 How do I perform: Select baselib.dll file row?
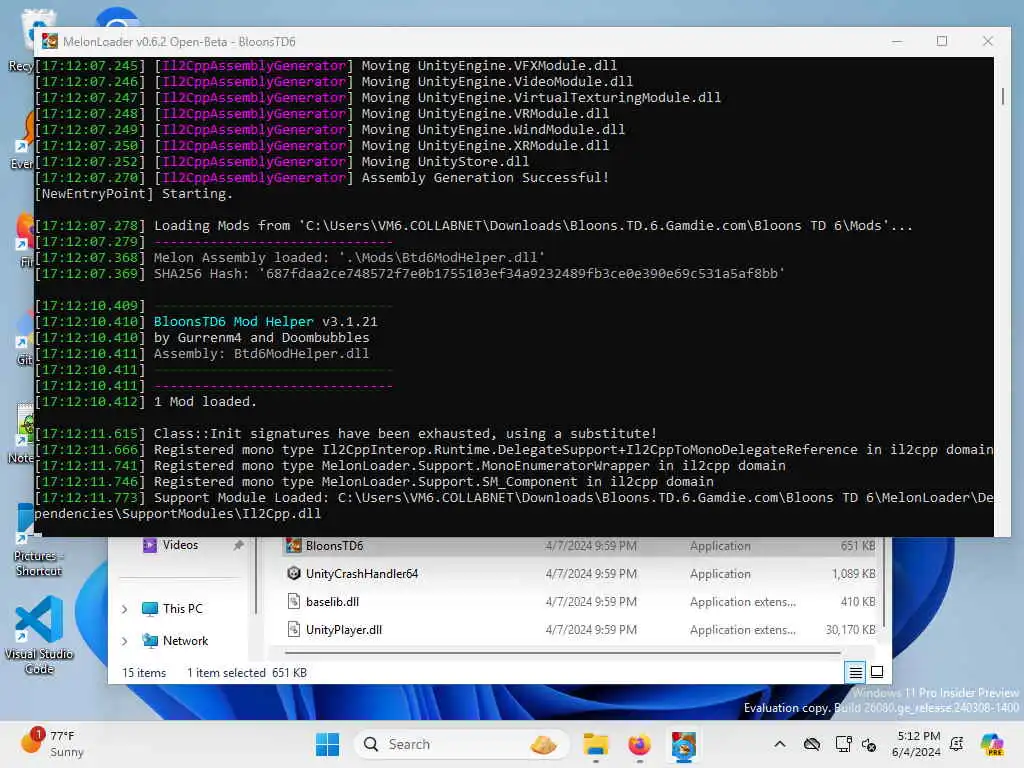pos(581,602)
